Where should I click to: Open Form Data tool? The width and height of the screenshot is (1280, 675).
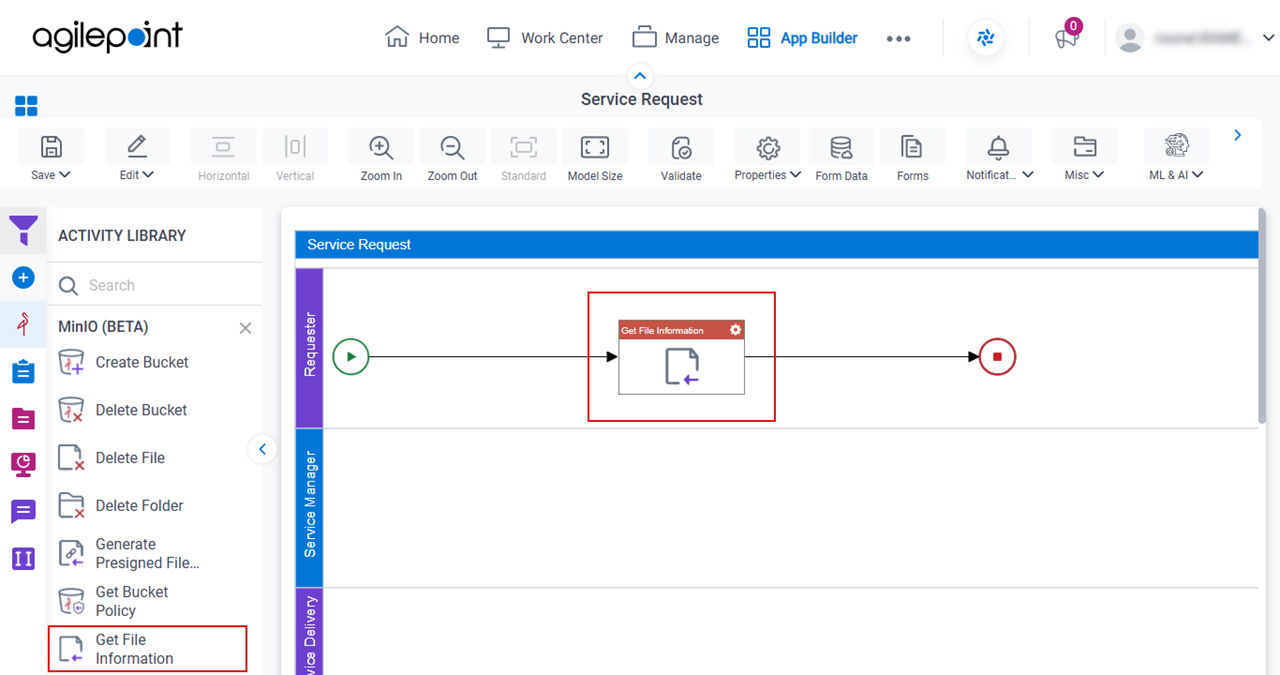pos(841,147)
